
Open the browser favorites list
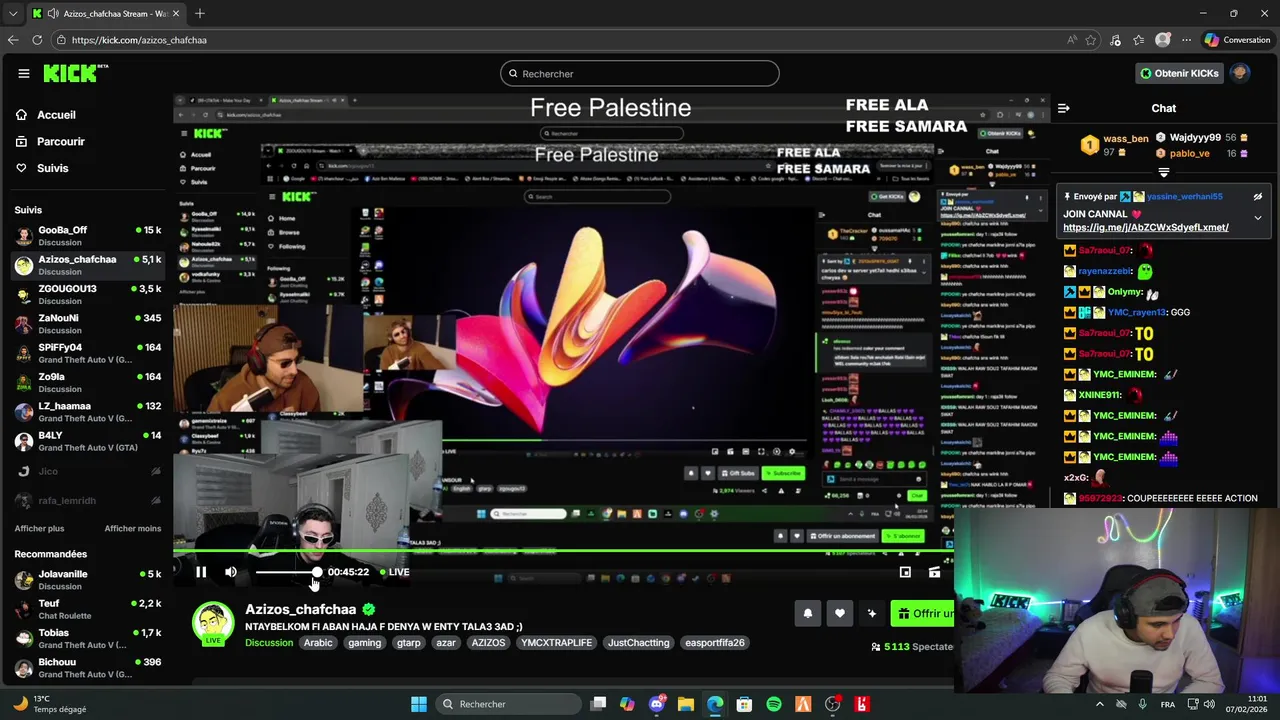pos(1139,40)
